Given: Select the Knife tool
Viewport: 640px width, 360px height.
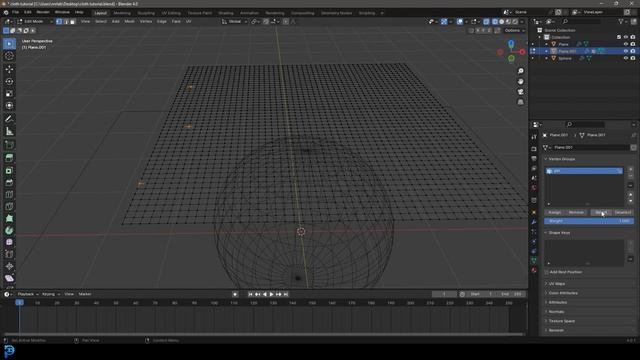Looking at the screenshot, I should coord(9,206).
